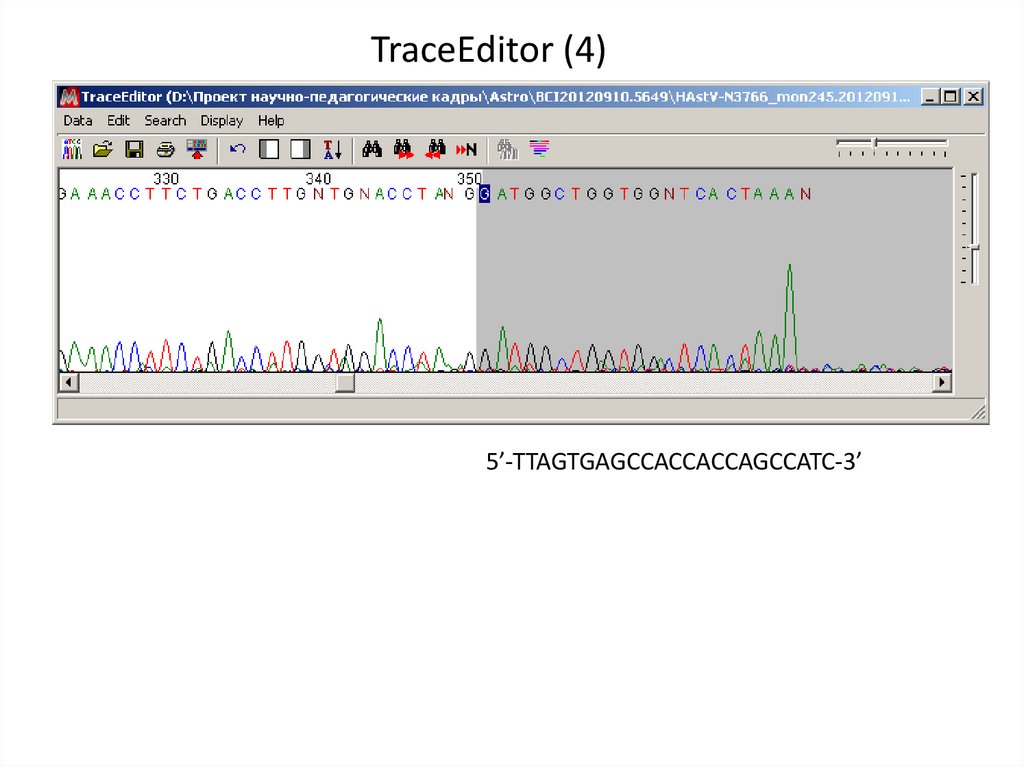1024x767 pixels.
Task: Click the horizontal scrollbar thumb
Action: 345,382
